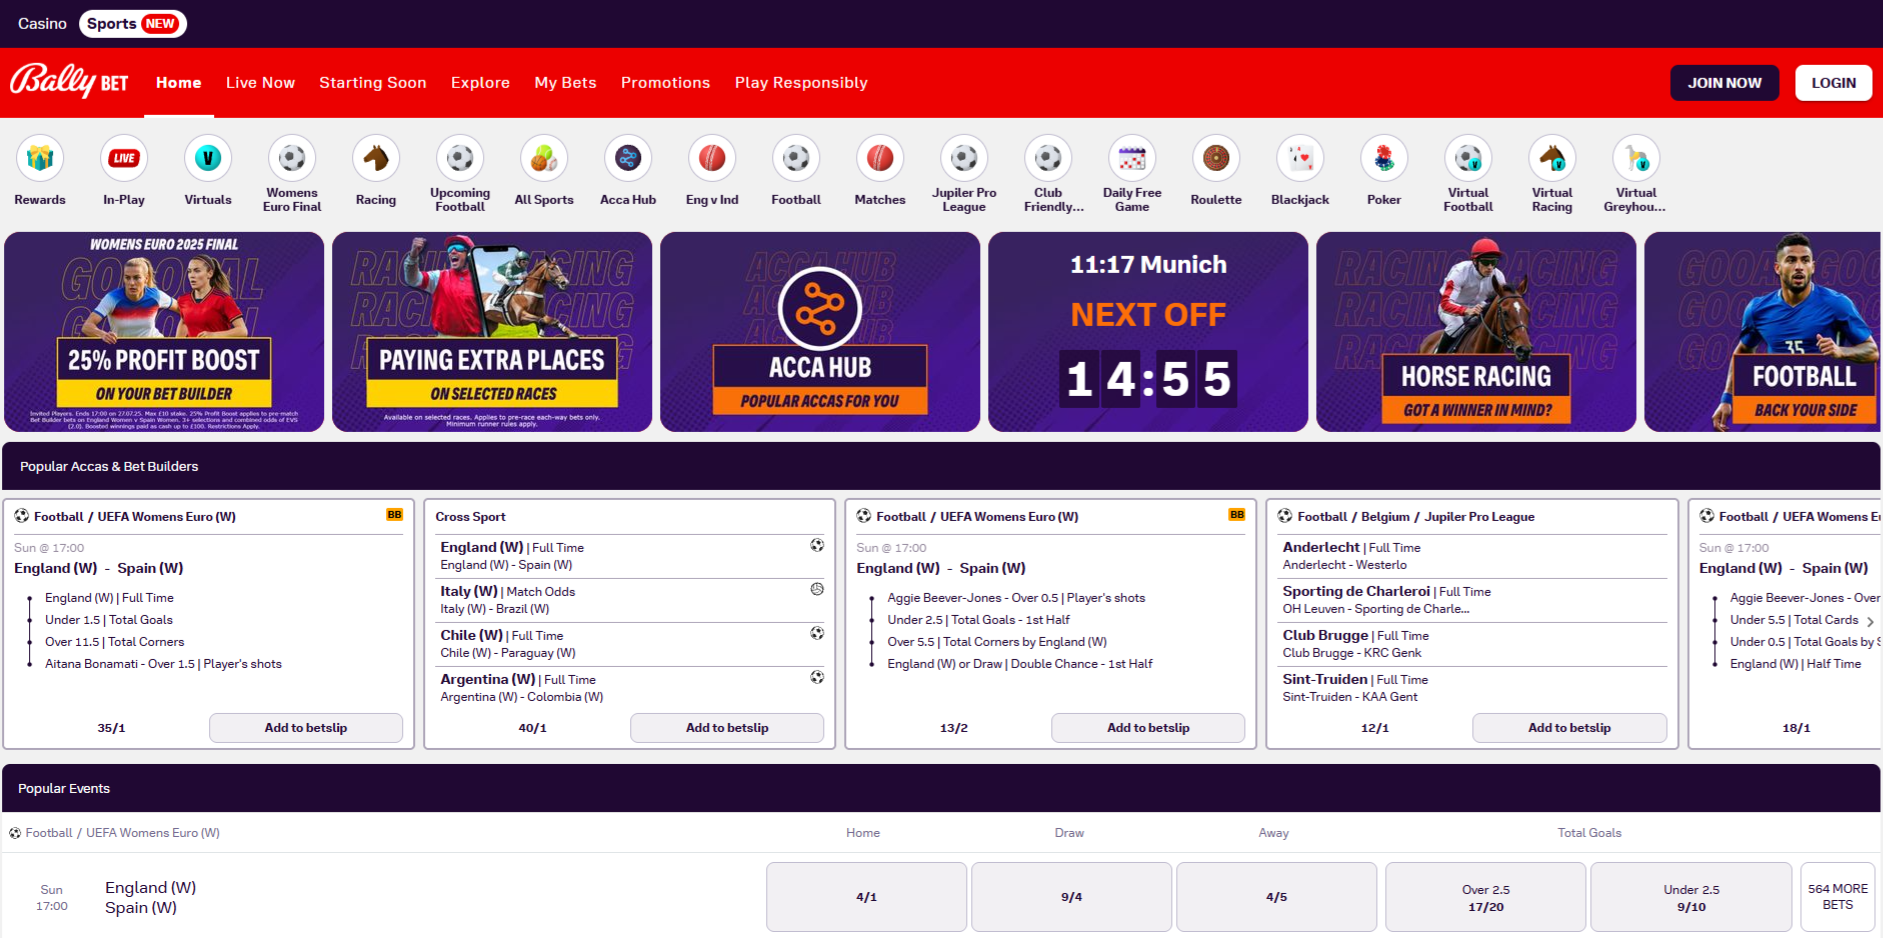Open the Virtual Greyhounds icon
This screenshot has height=938, width=1883.
pos(1636,158)
